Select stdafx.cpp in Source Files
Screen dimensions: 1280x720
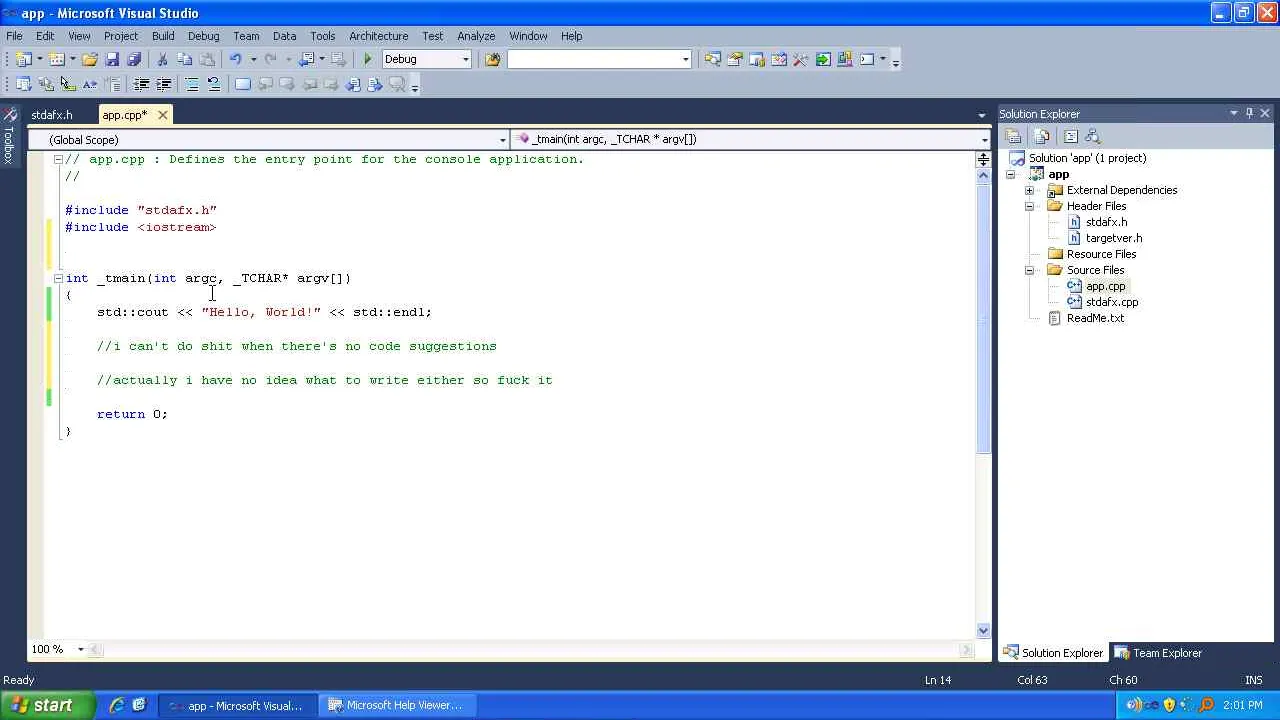[x=1111, y=302]
